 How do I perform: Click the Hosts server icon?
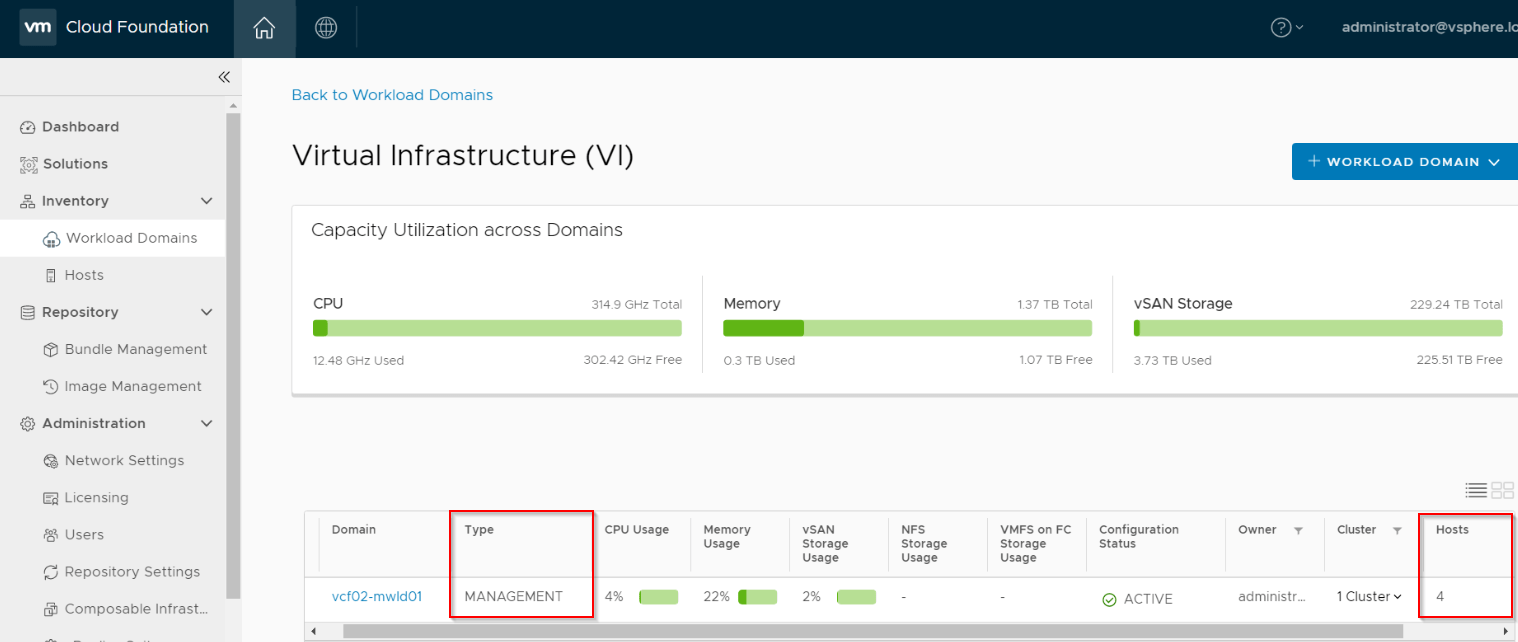(52, 275)
